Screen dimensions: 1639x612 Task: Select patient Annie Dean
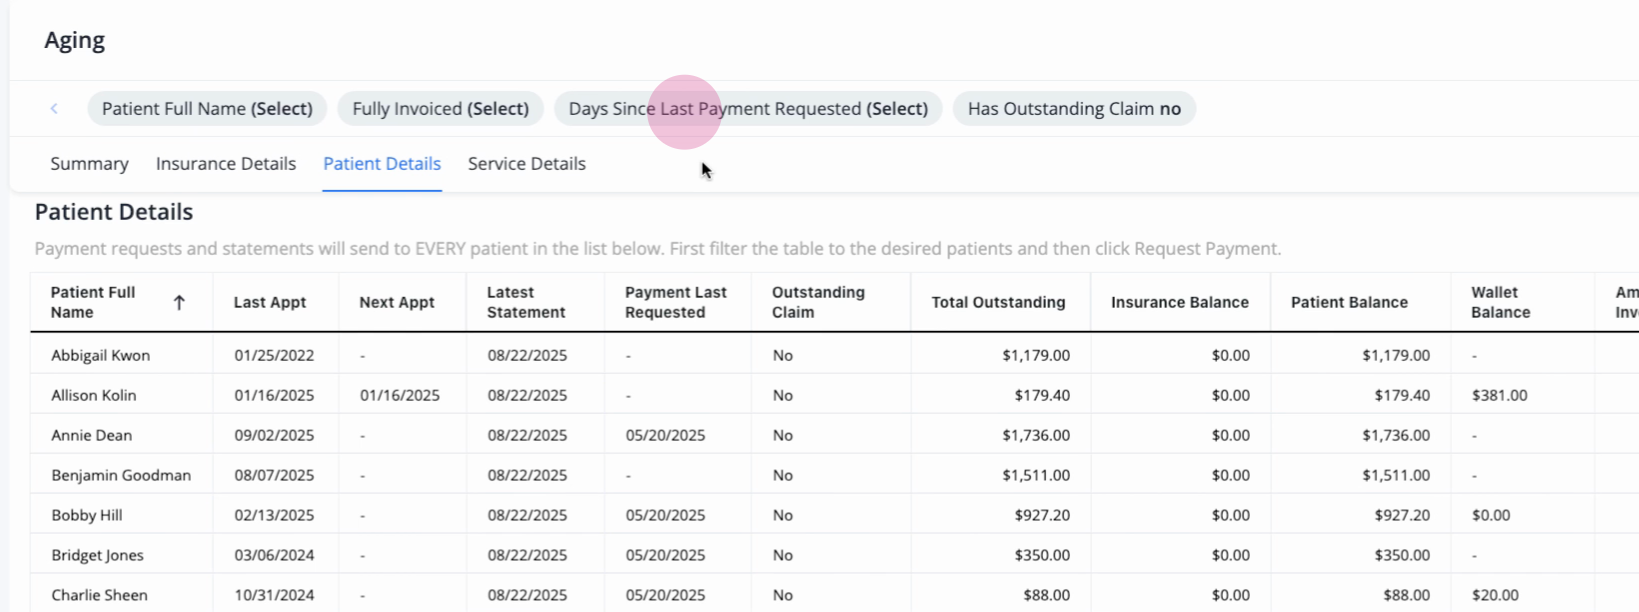91,435
